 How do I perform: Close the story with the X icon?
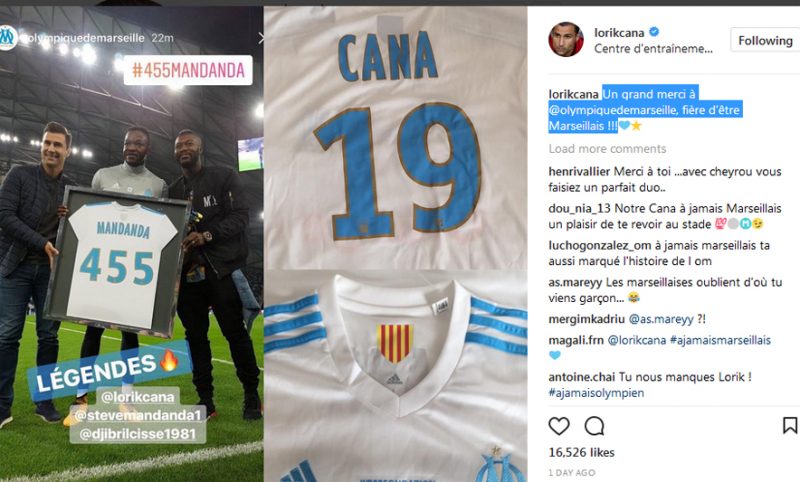(x=261, y=38)
